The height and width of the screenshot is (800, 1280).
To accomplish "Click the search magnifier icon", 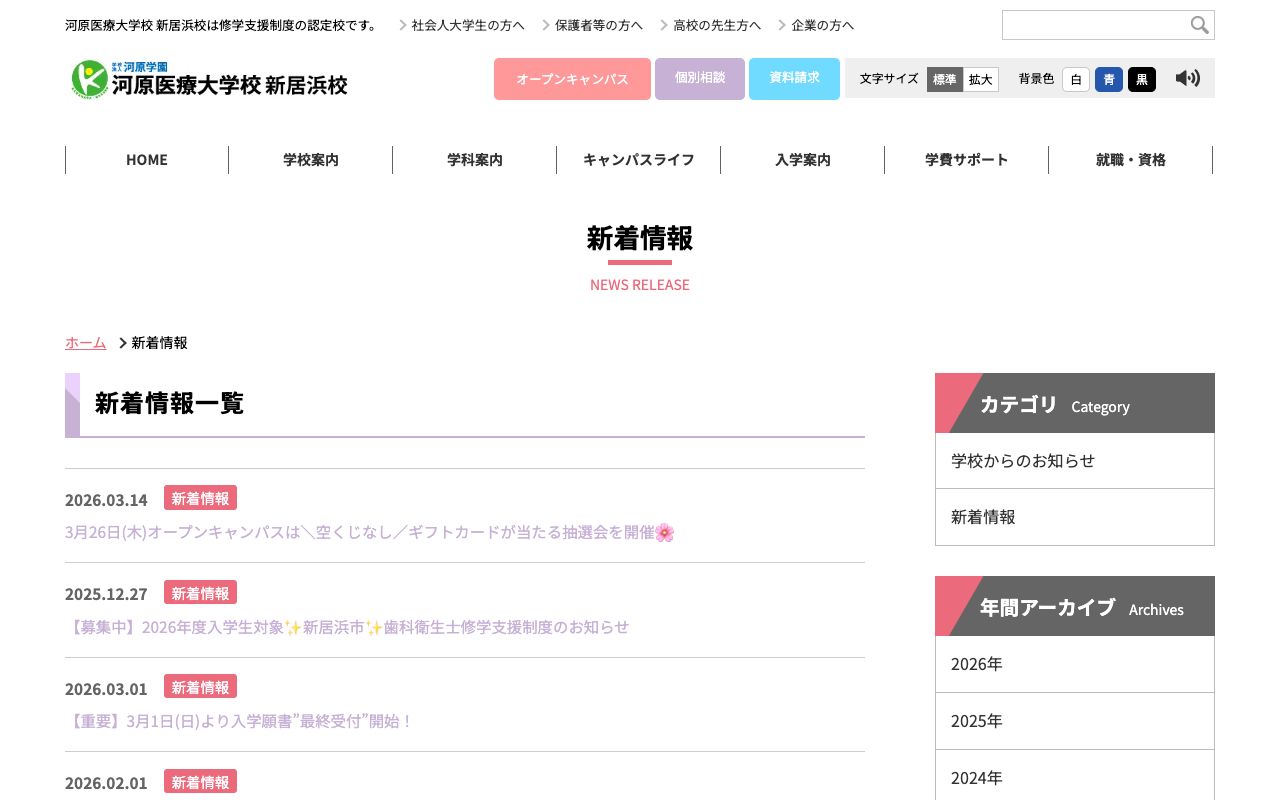I will [1199, 25].
